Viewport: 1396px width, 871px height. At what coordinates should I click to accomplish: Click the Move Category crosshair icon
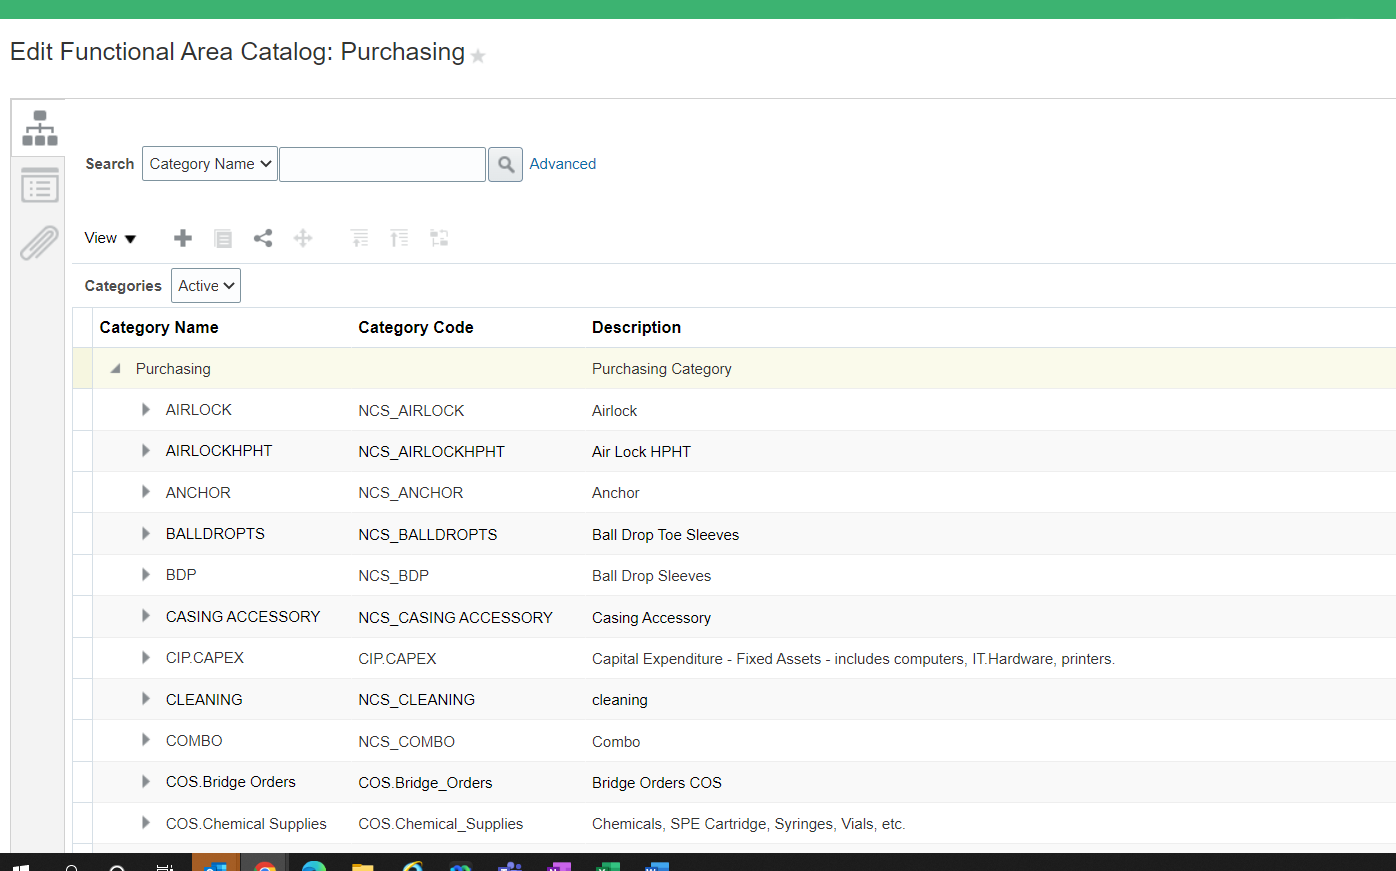(x=303, y=238)
